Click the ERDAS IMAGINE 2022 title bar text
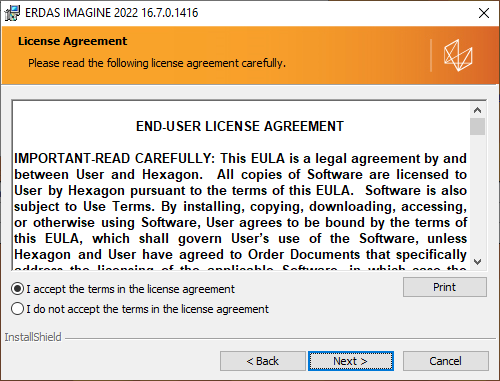 [112, 13]
